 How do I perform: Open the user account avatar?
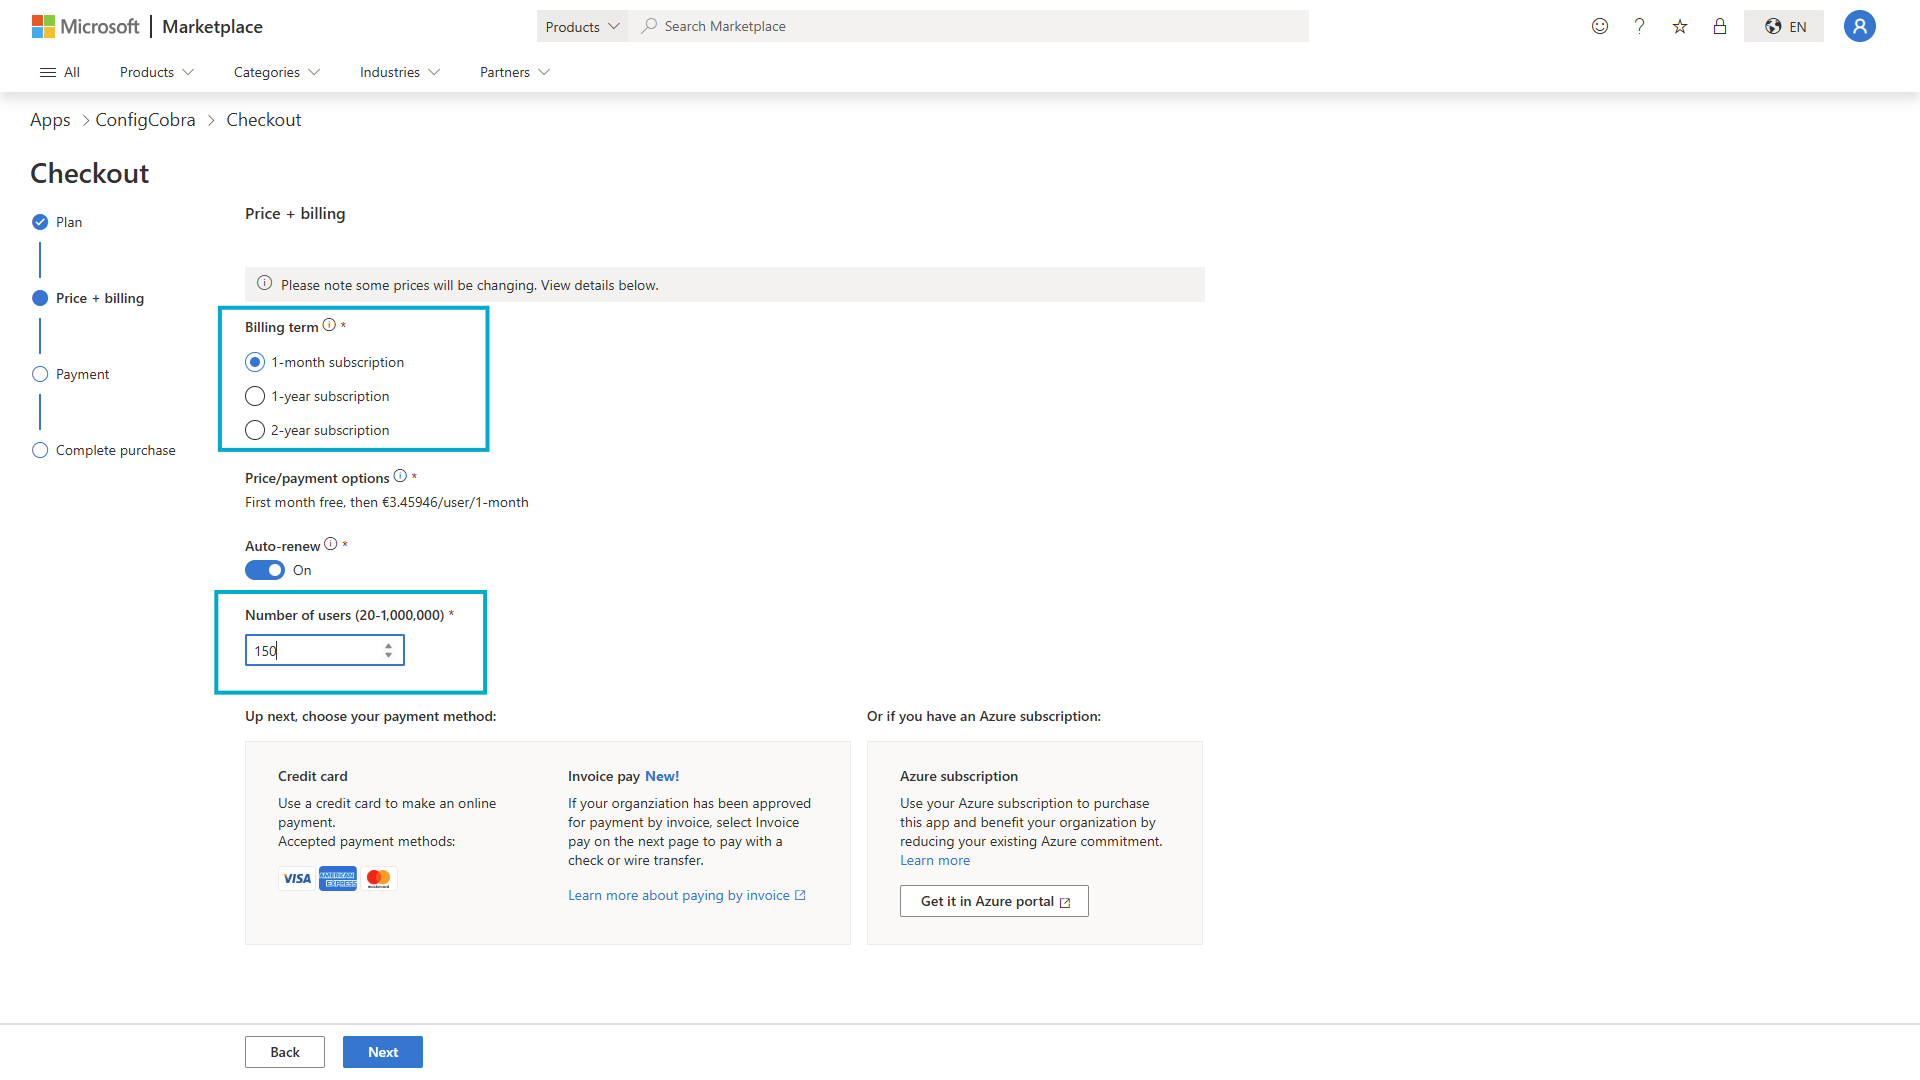coord(1859,26)
